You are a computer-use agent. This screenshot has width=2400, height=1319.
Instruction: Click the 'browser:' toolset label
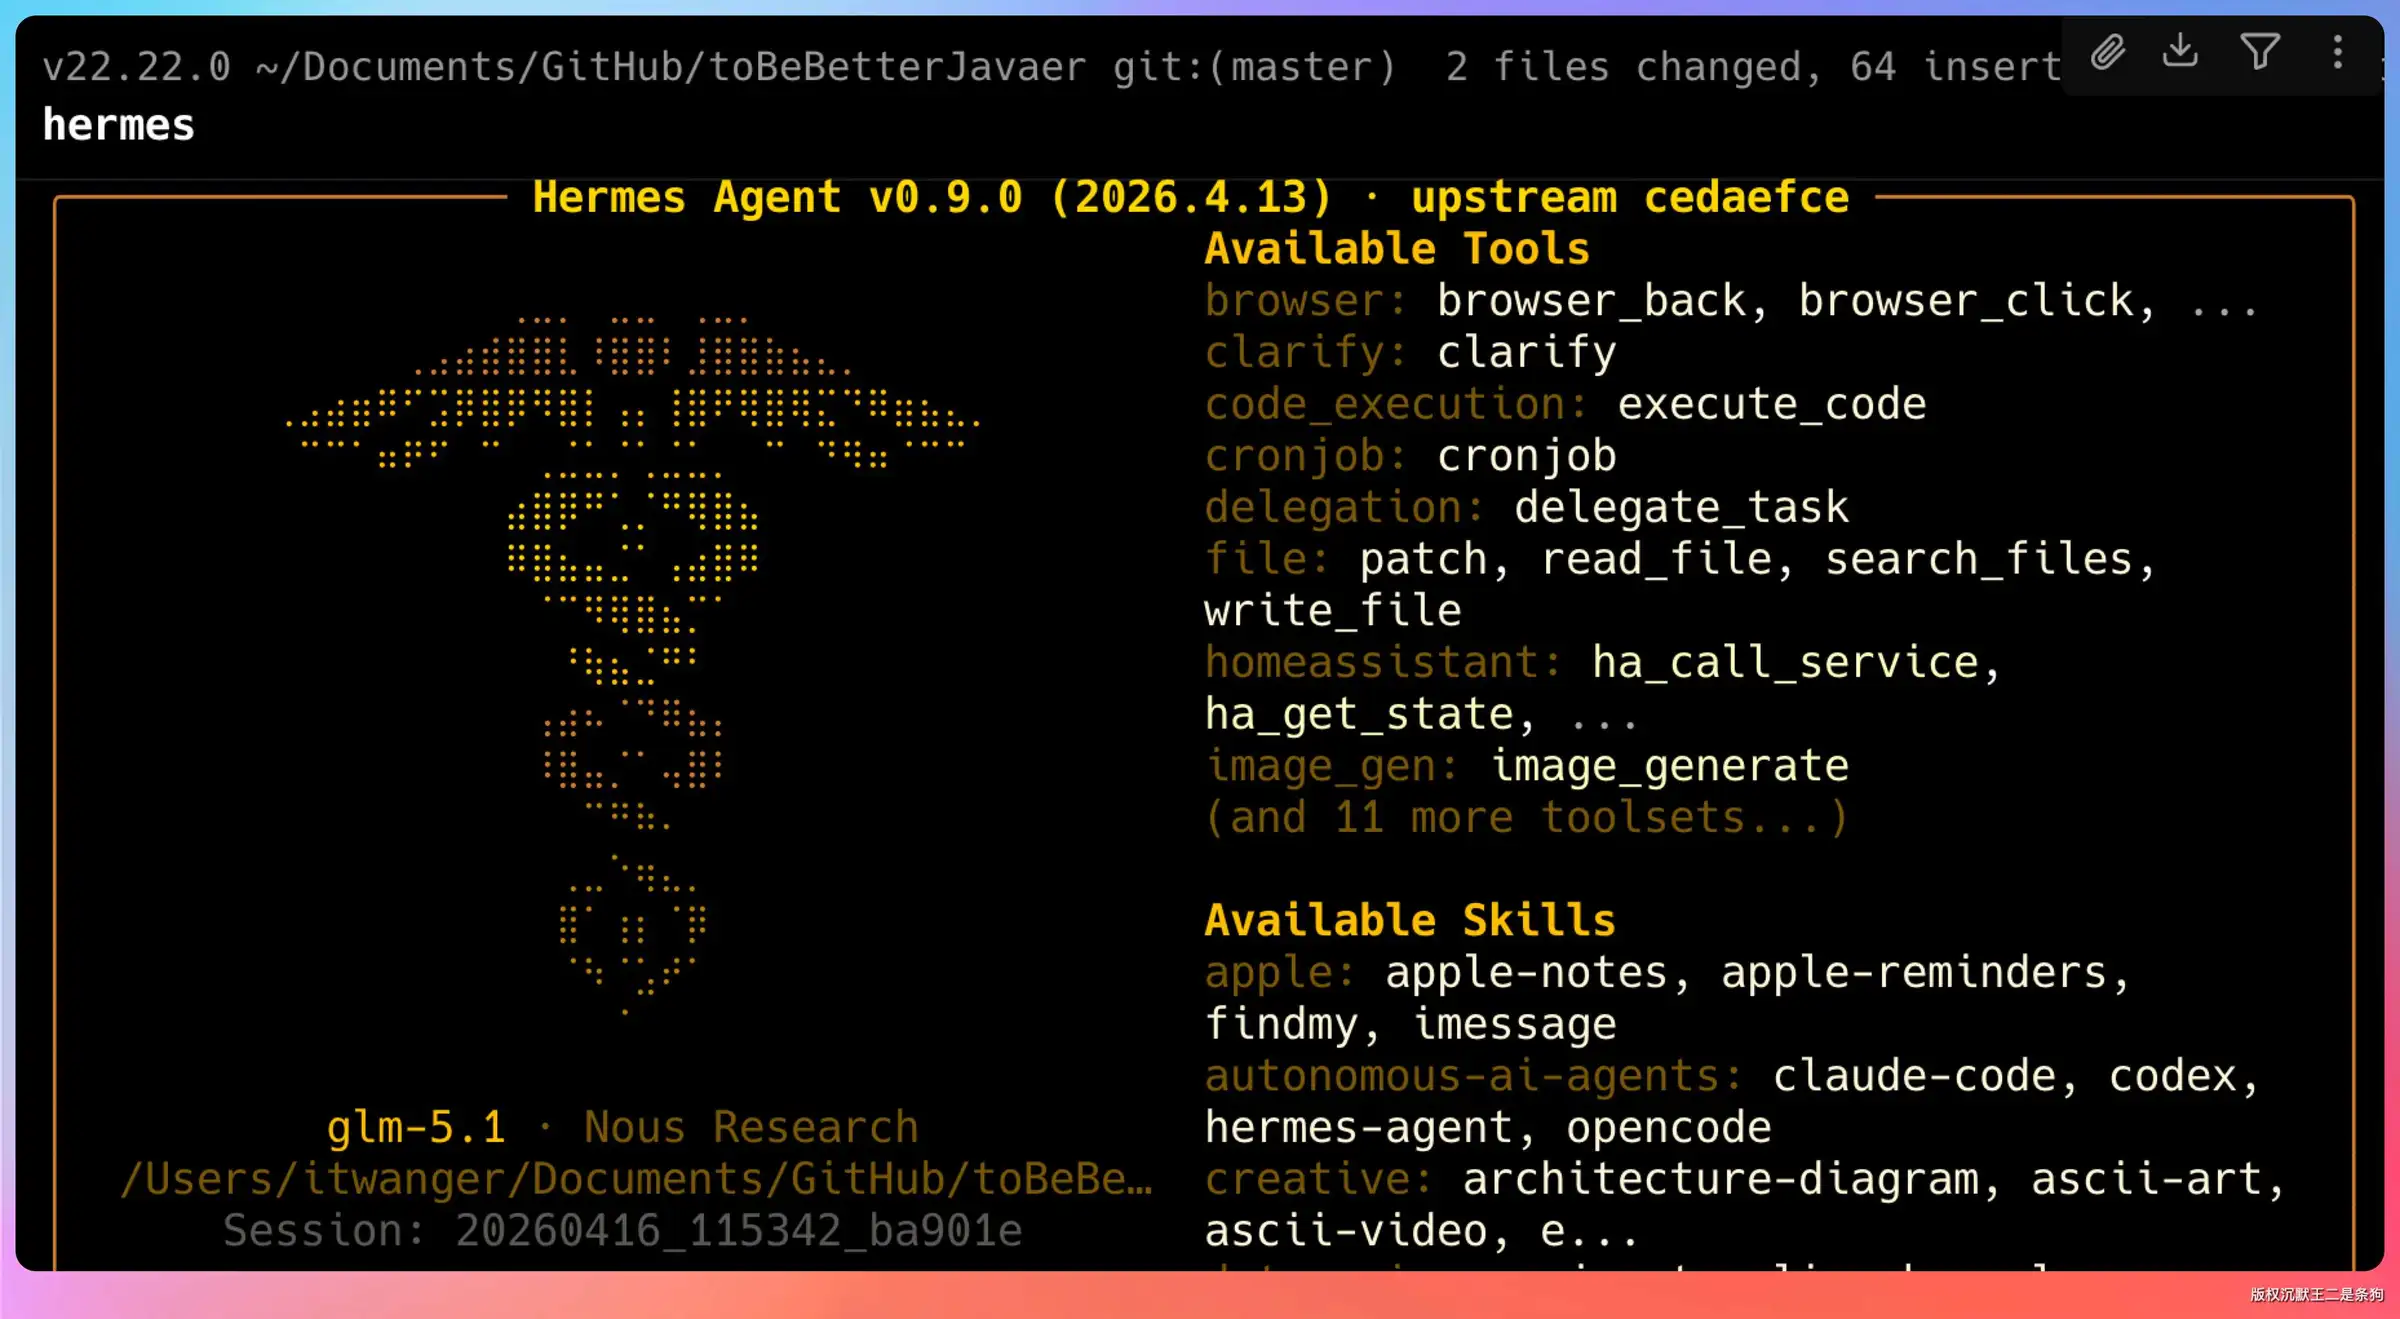[1305, 301]
